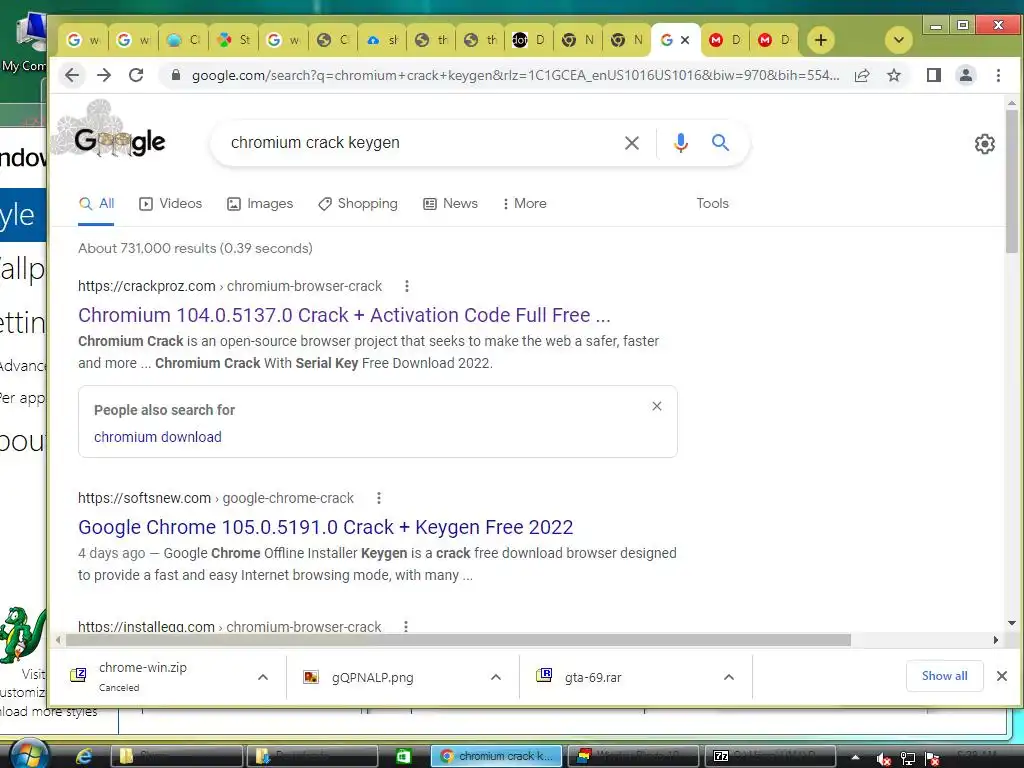The width and height of the screenshot is (1024, 768).
Task: Close the active Google search tab
Action: [x=685, y=40]
